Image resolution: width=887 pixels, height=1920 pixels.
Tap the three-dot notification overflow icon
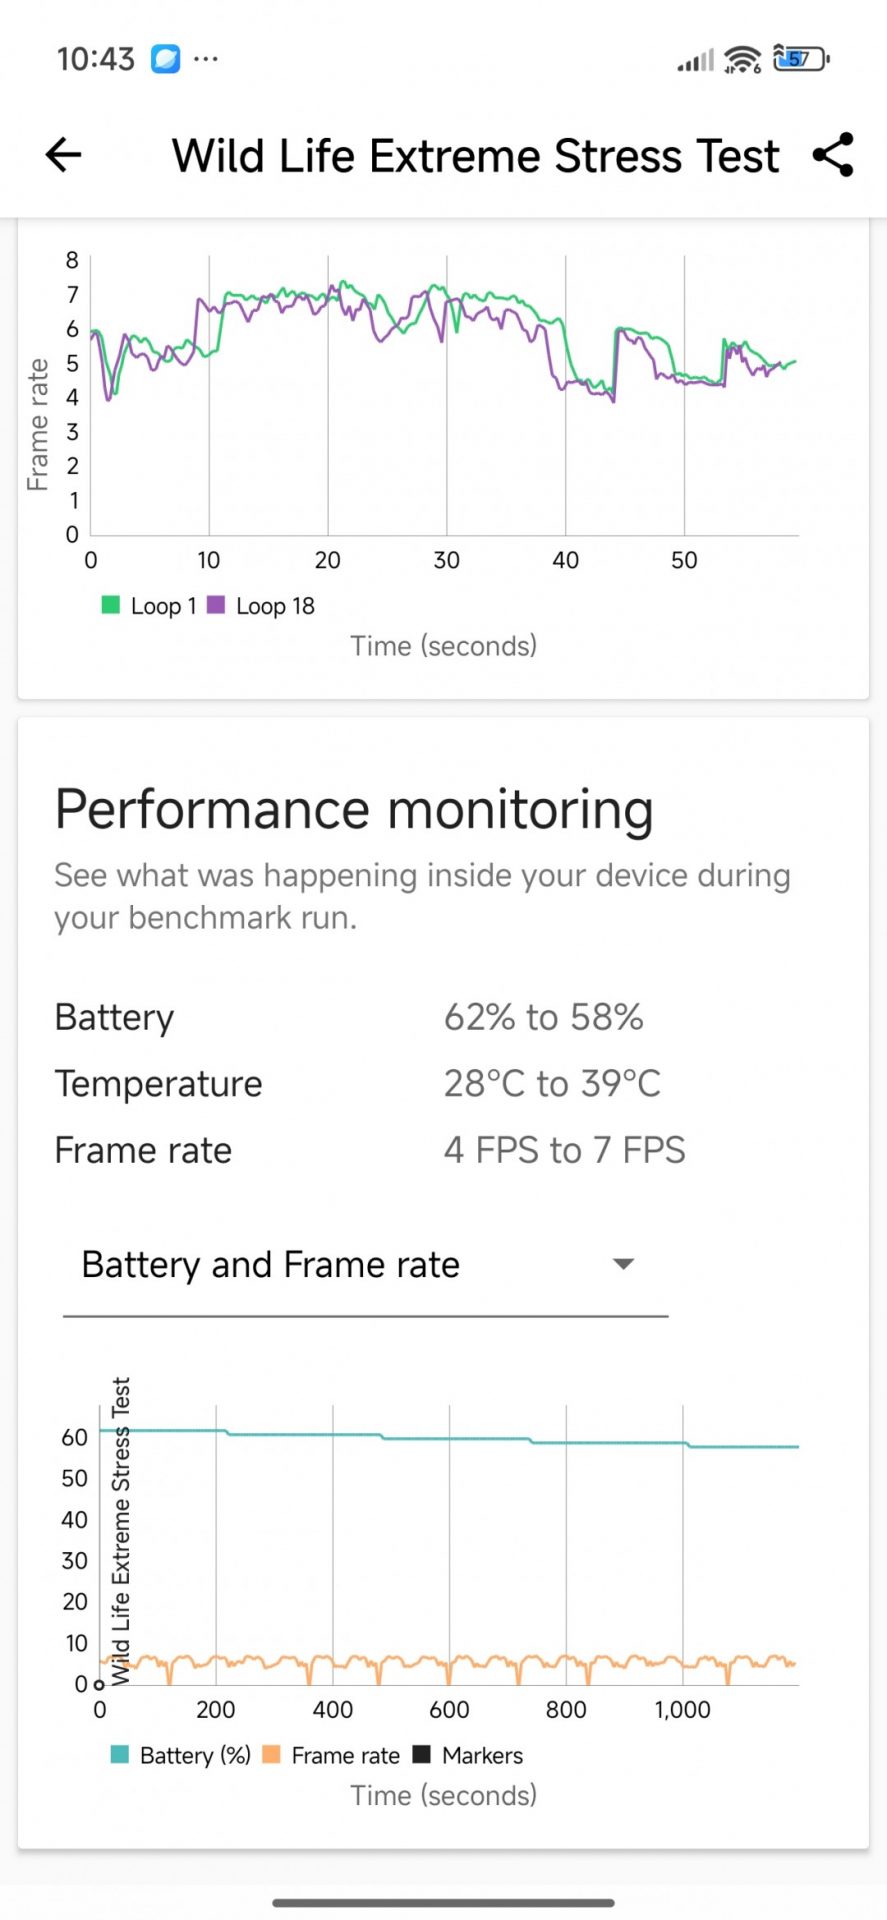click(206, 59)
